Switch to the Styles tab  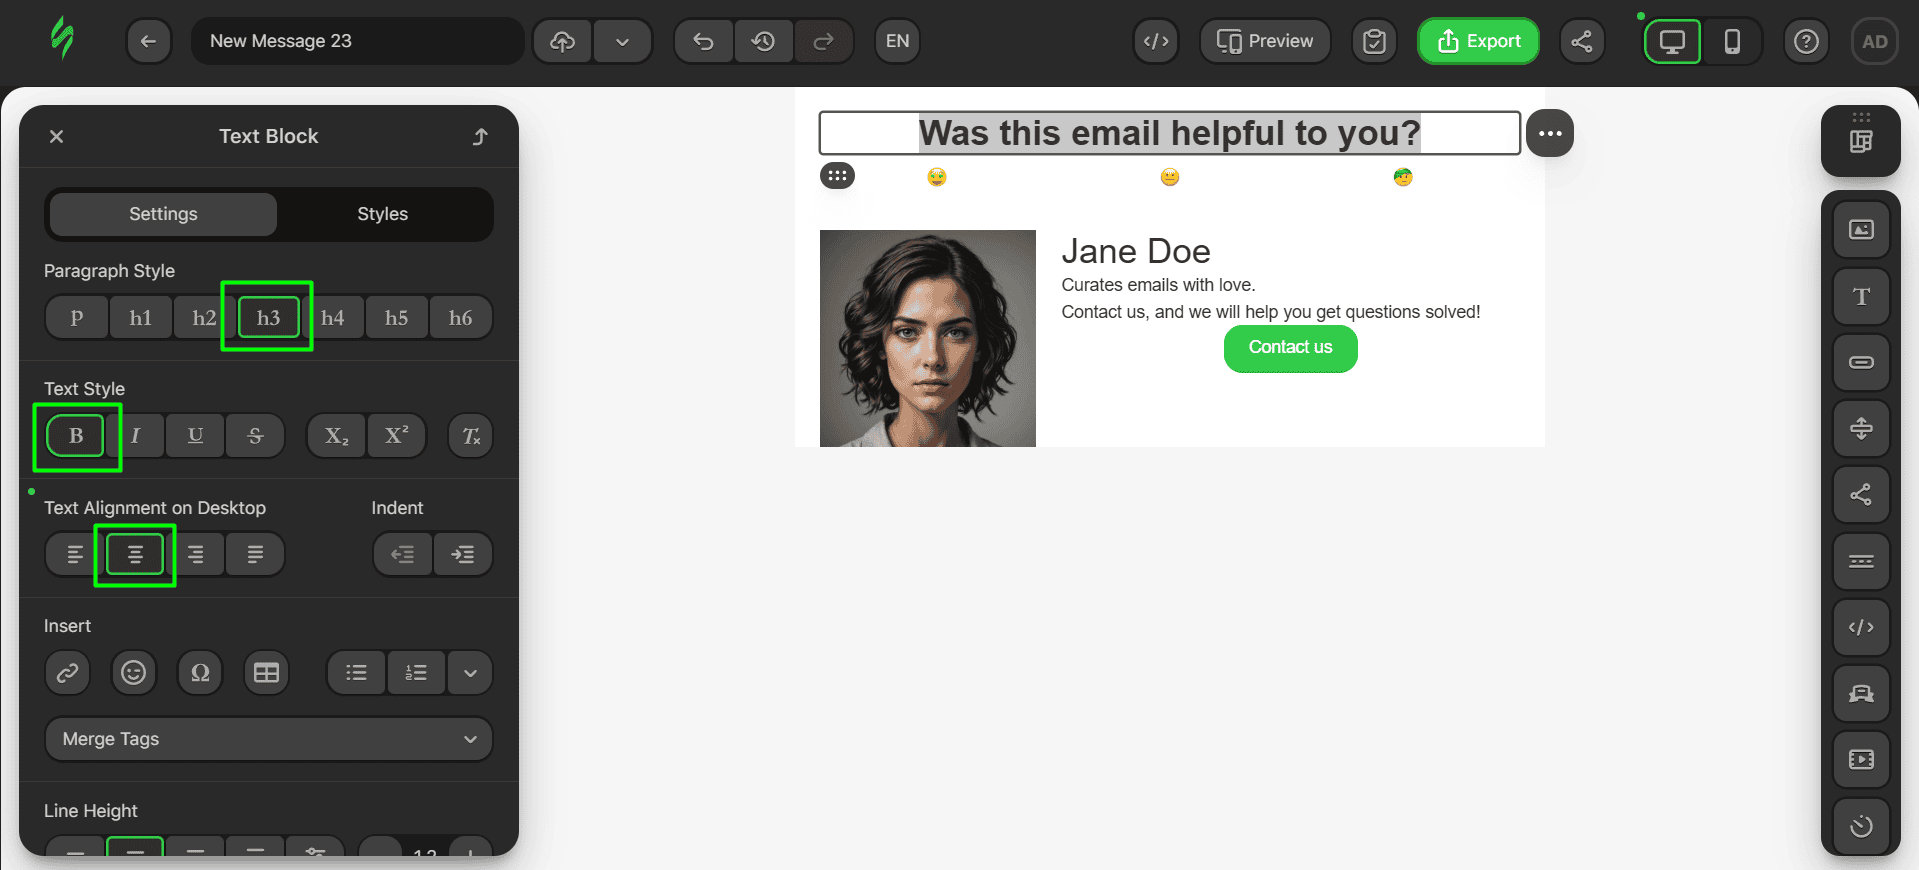(x=382, y=214)
